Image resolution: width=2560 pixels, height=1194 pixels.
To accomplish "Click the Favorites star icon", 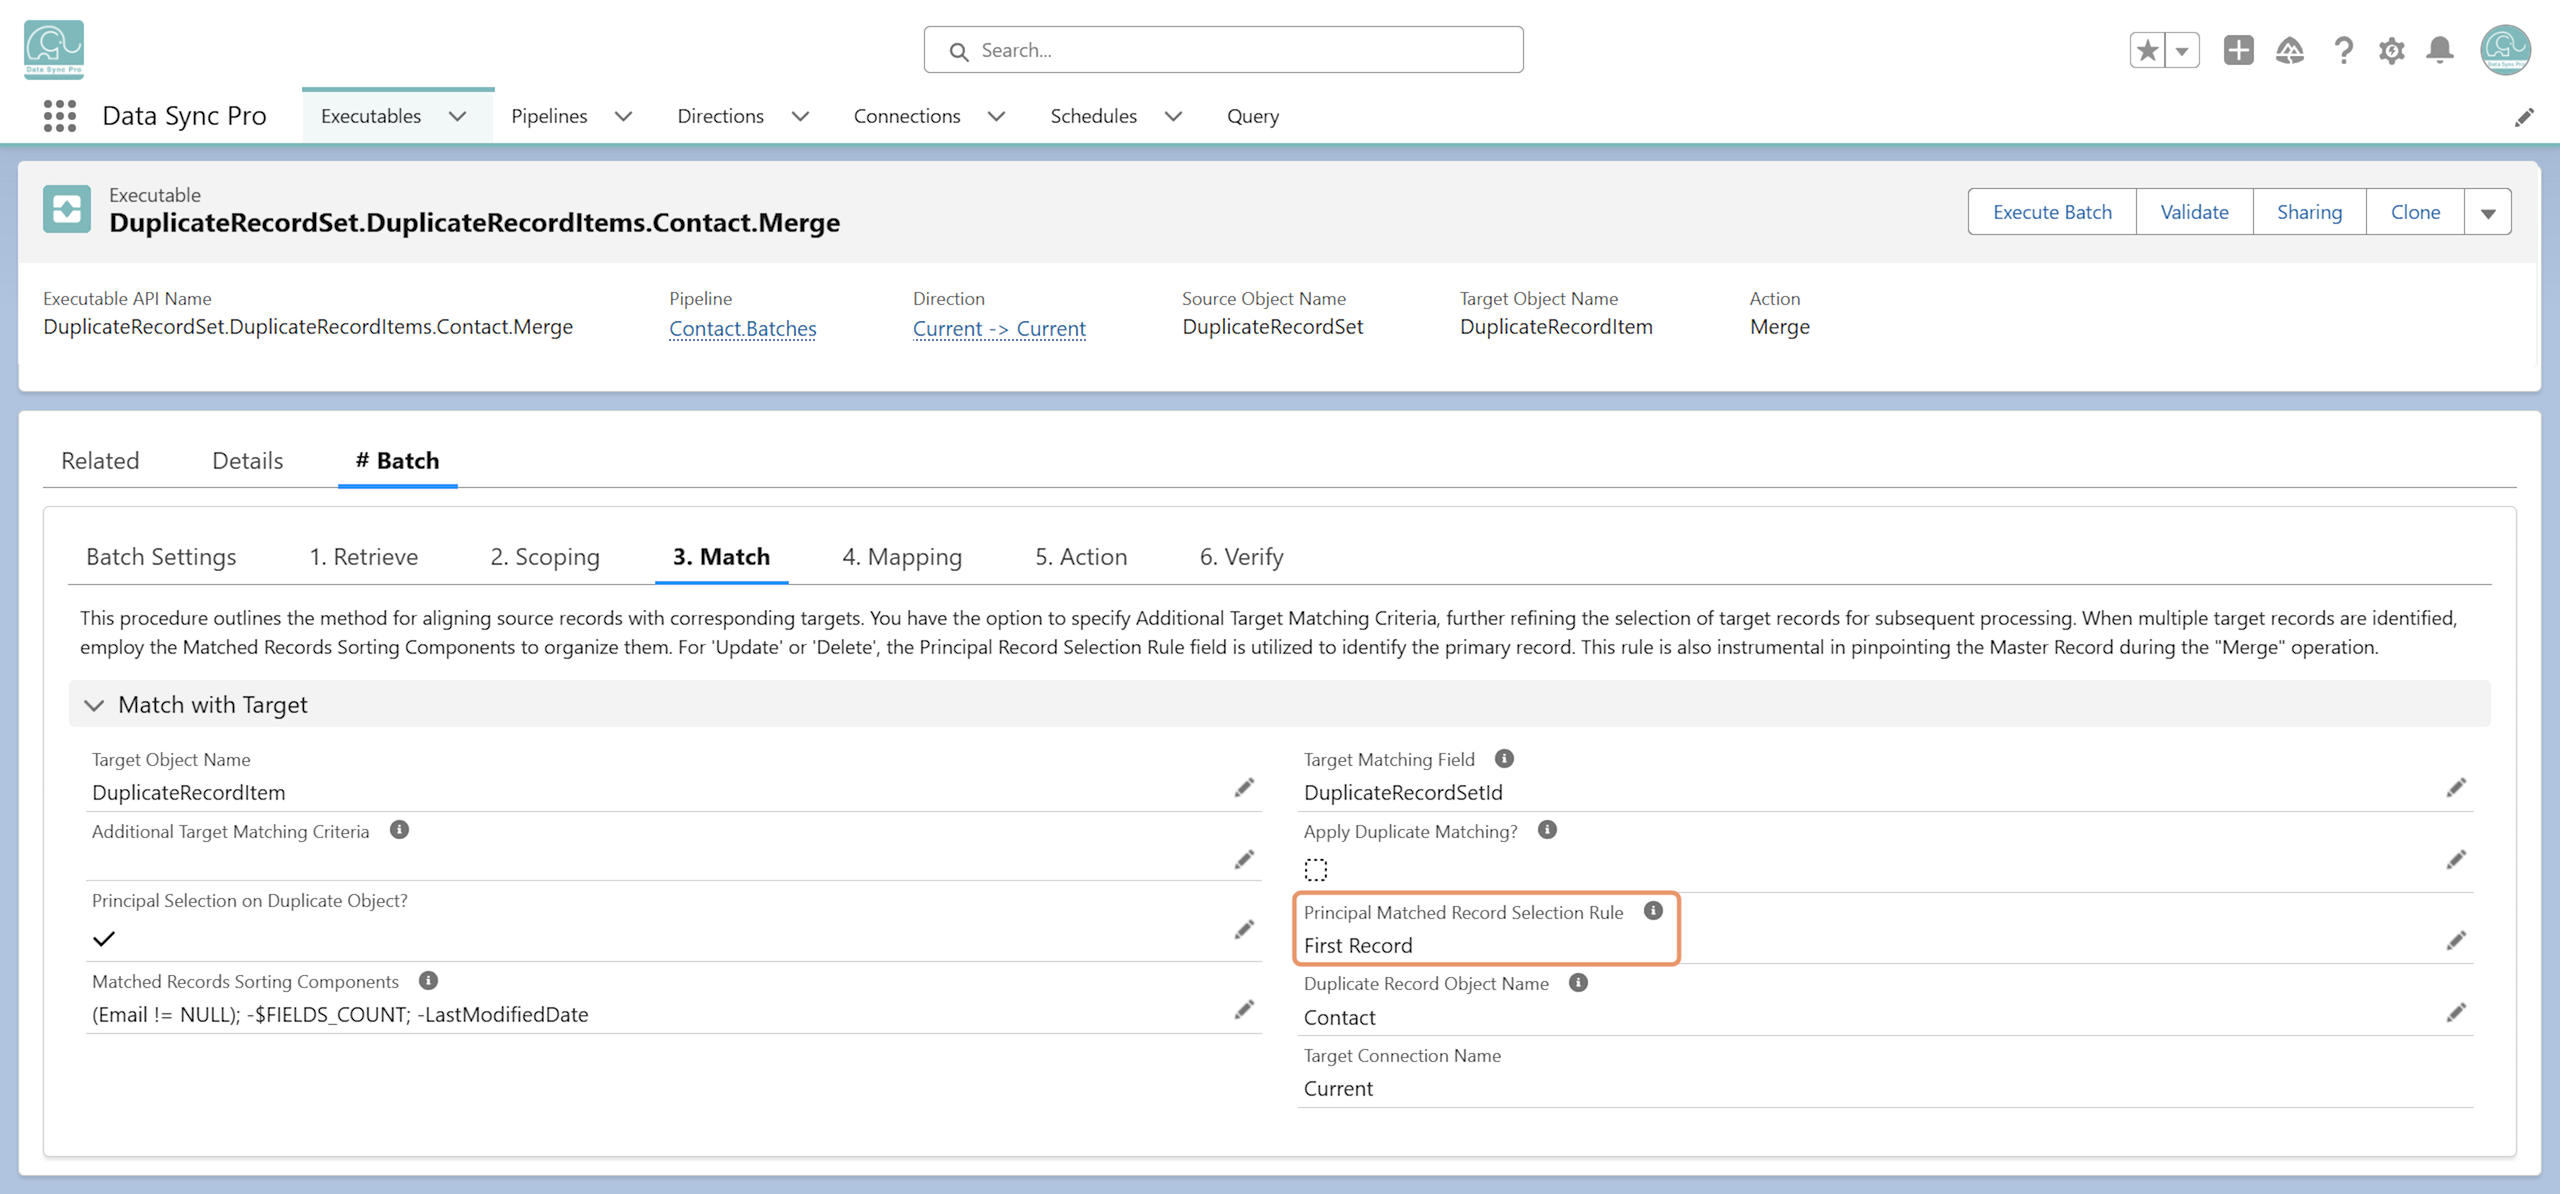I will pyautogui.click(x=2147, y=50).
